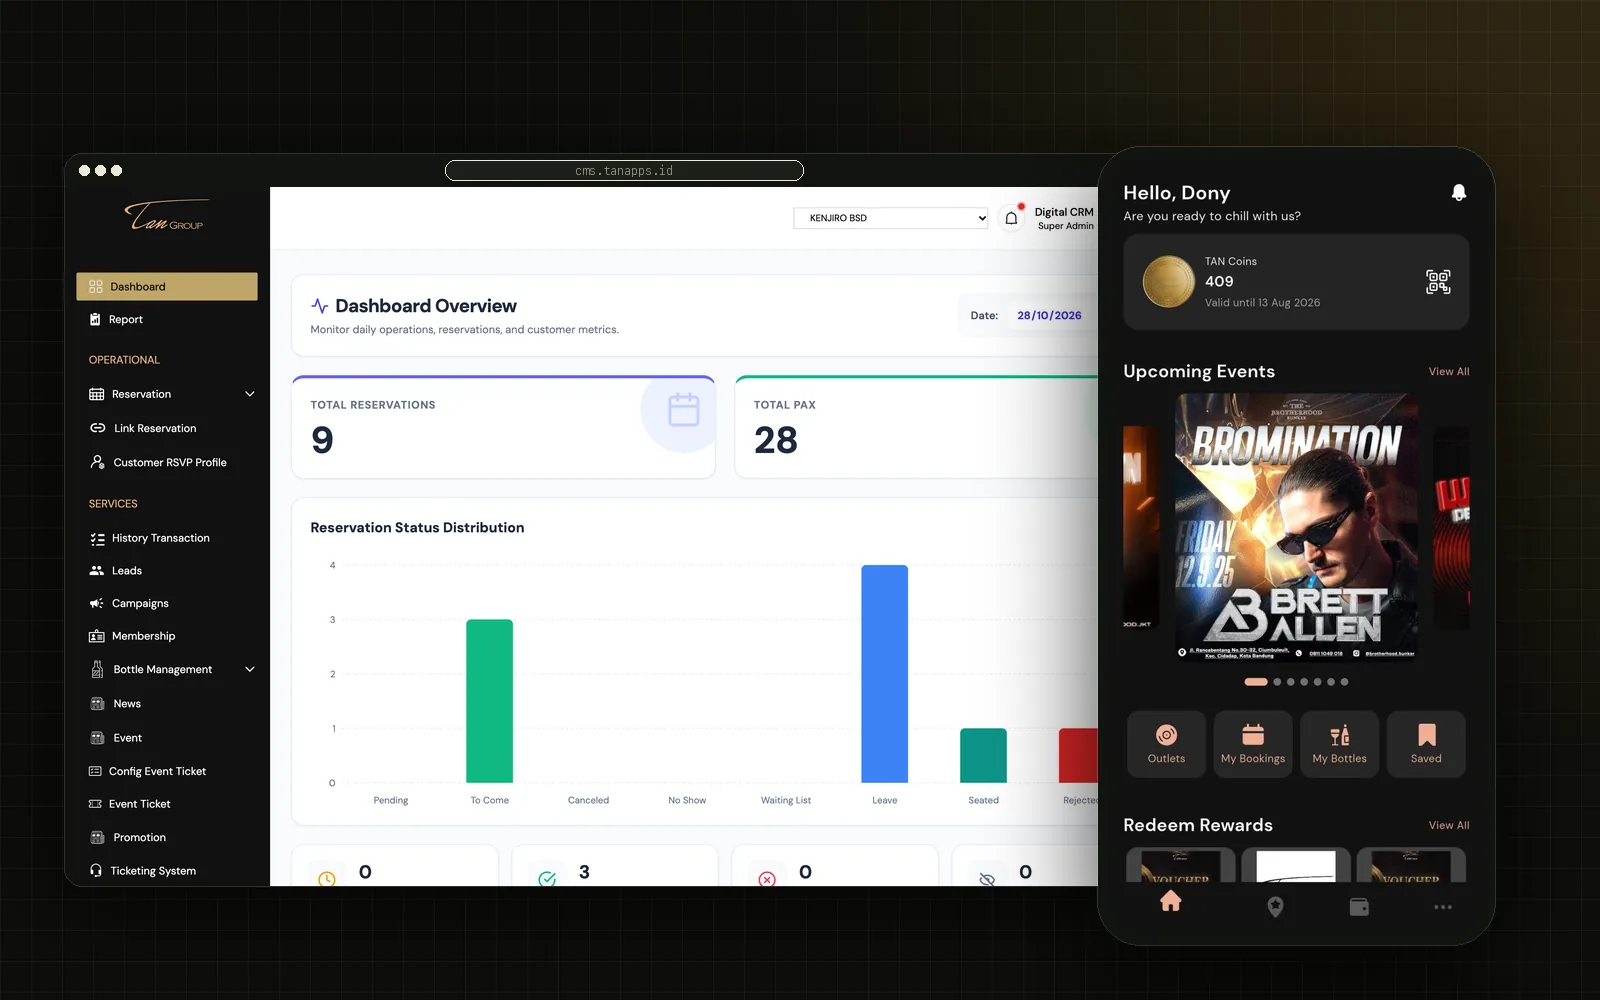Click View All next to Upcoming Events
This screenshot has width=1600, height=1000.
(1449, 372)
